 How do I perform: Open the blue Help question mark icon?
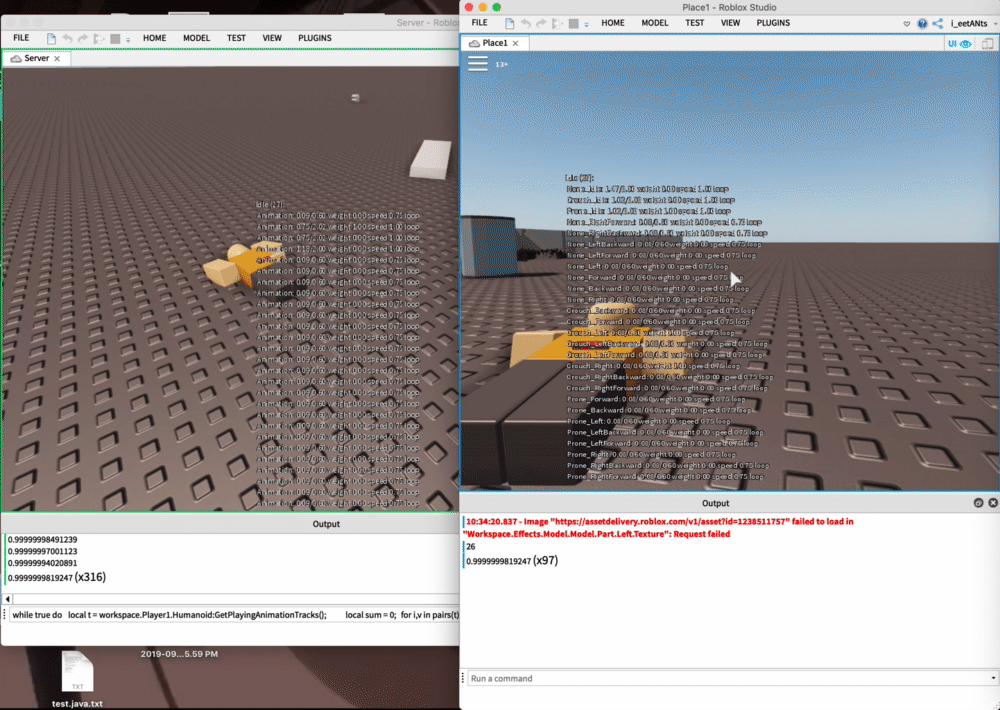click(922, 24)
